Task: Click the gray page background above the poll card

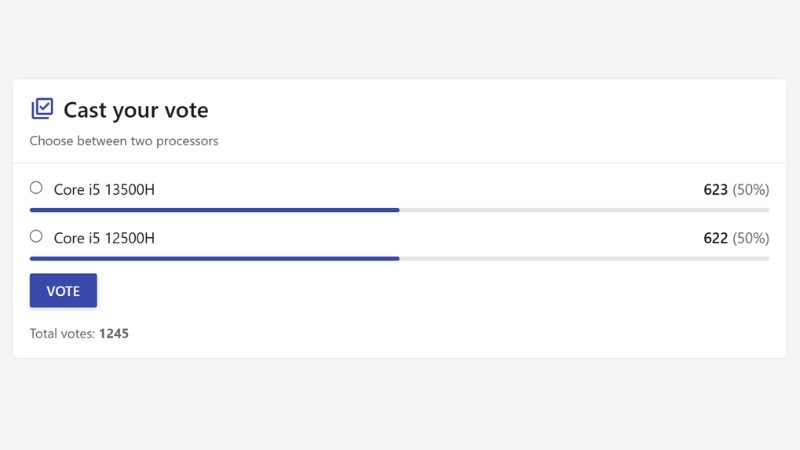Action: [x=400, y=40]
